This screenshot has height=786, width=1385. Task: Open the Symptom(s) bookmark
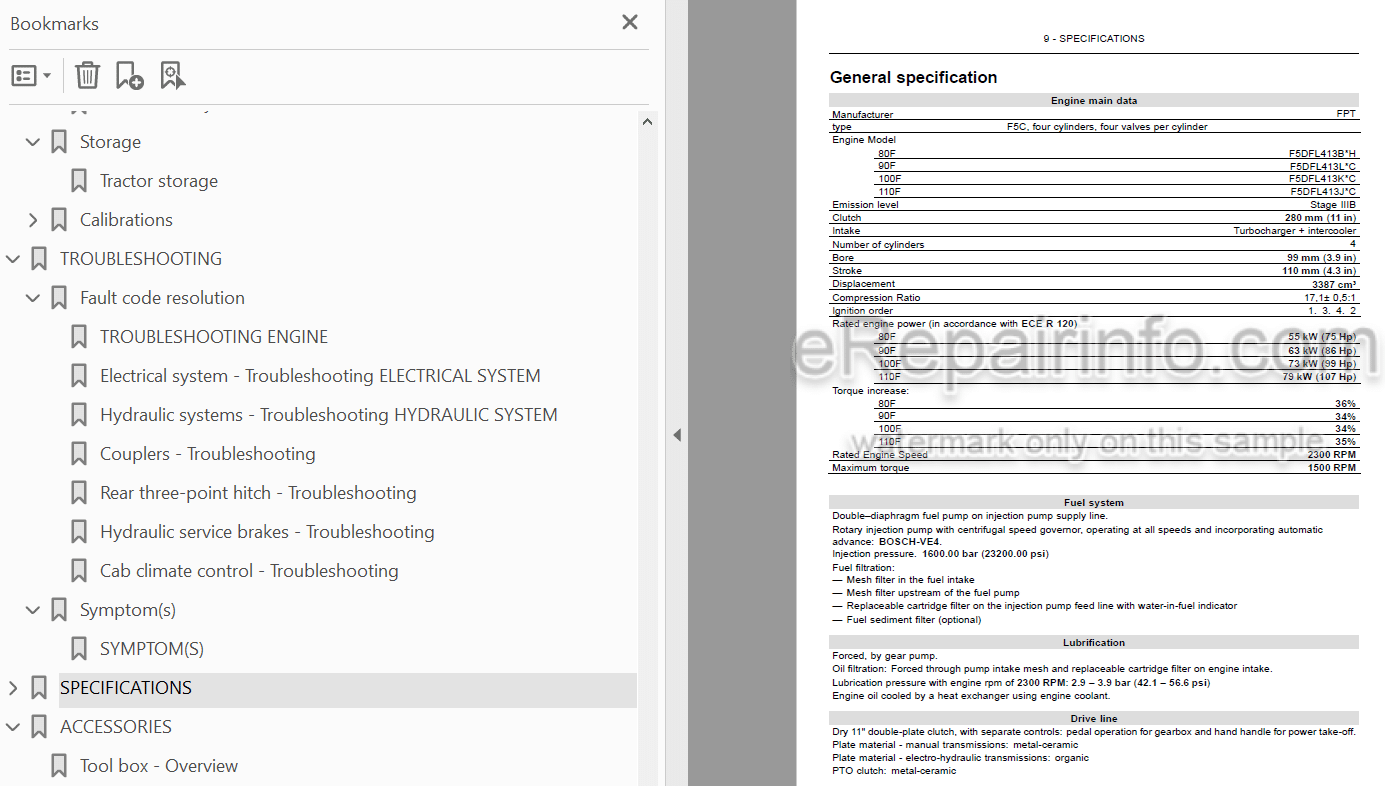(128, 610)
